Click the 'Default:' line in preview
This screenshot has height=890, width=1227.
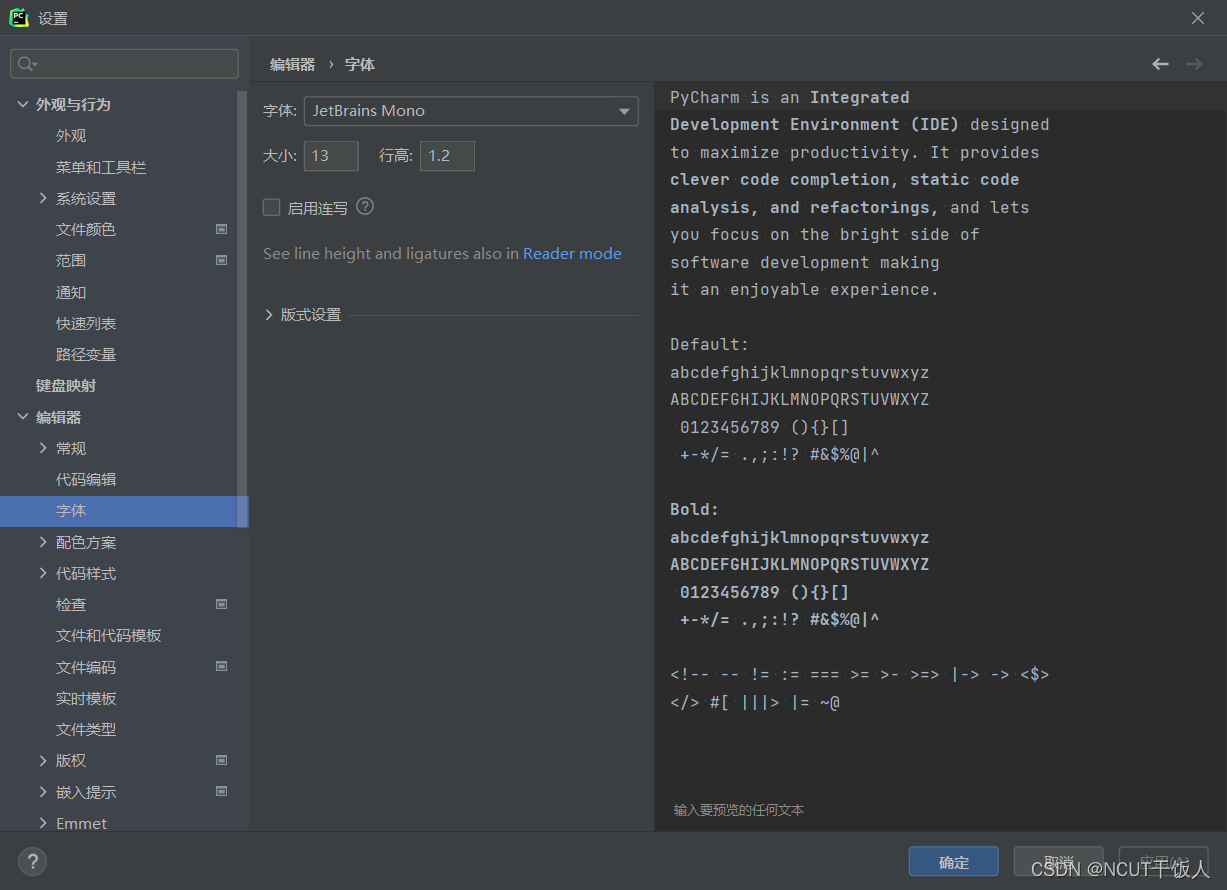tap(709, 344)
